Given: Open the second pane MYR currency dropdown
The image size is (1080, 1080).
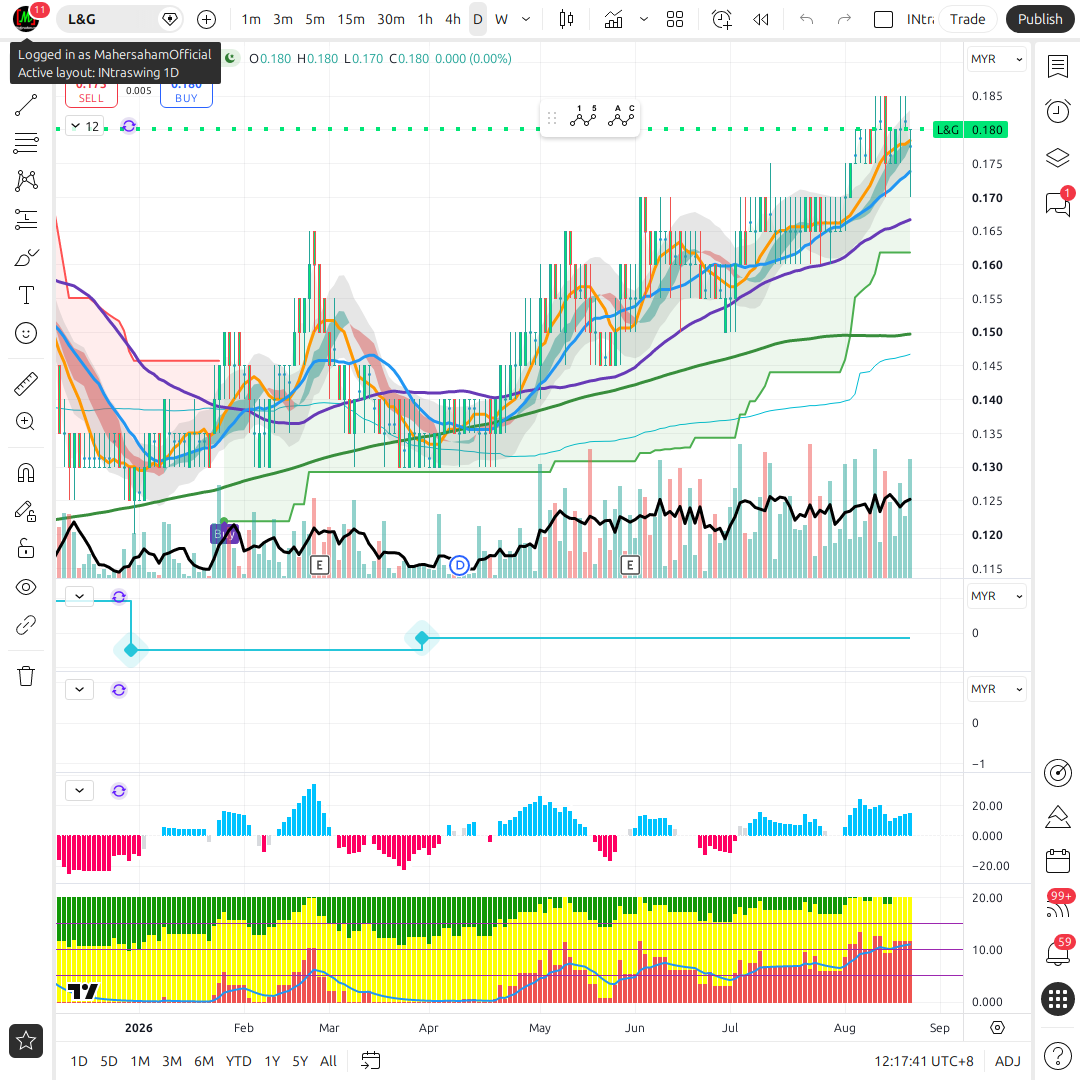Looking at the screenshot, I should (997, 596).
